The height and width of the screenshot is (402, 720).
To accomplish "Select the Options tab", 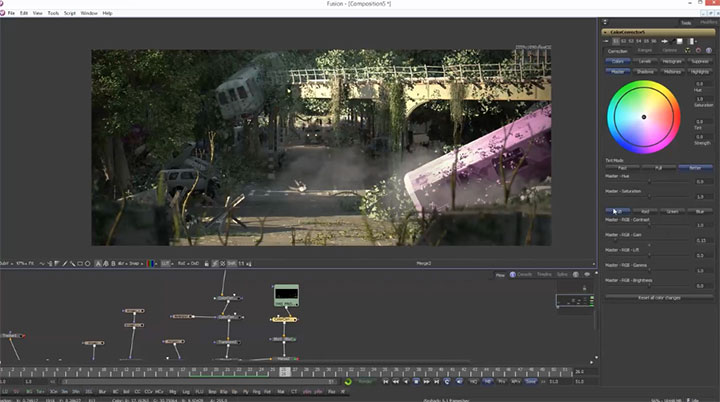I will (669, 51).
